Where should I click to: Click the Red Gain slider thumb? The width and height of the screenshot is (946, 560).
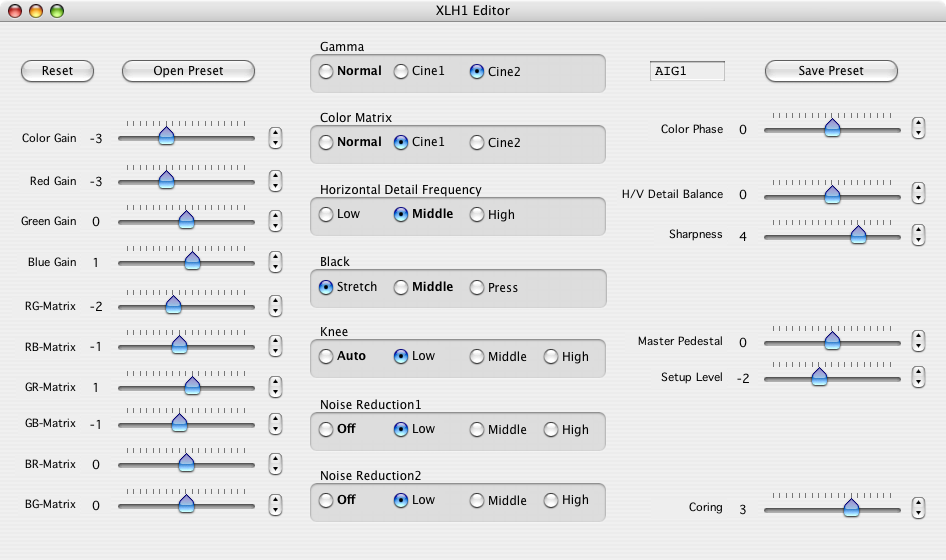[167, 179]
